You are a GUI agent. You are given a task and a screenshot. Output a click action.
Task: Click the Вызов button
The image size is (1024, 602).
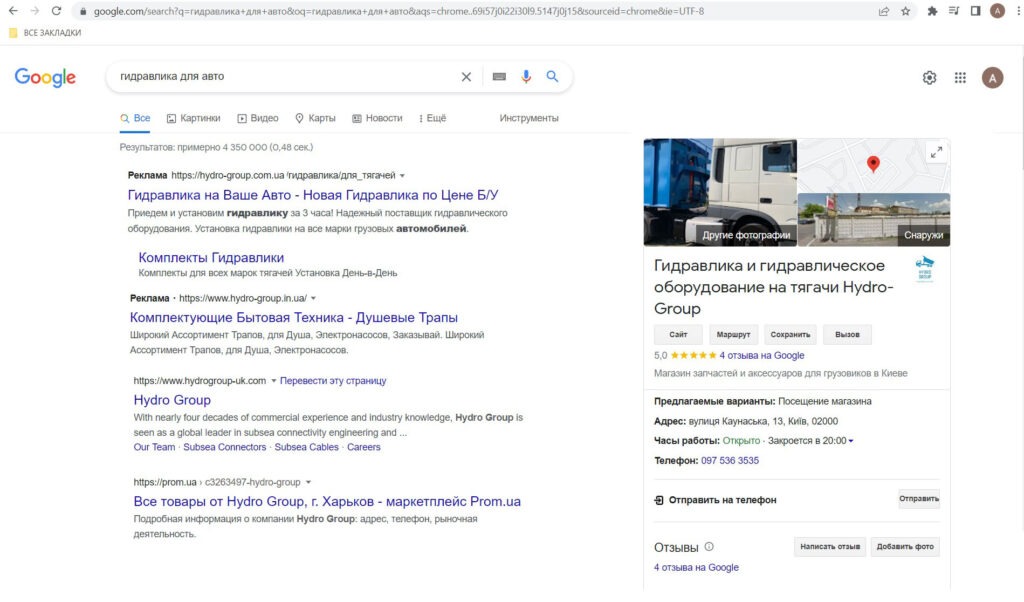click(847, 334)
